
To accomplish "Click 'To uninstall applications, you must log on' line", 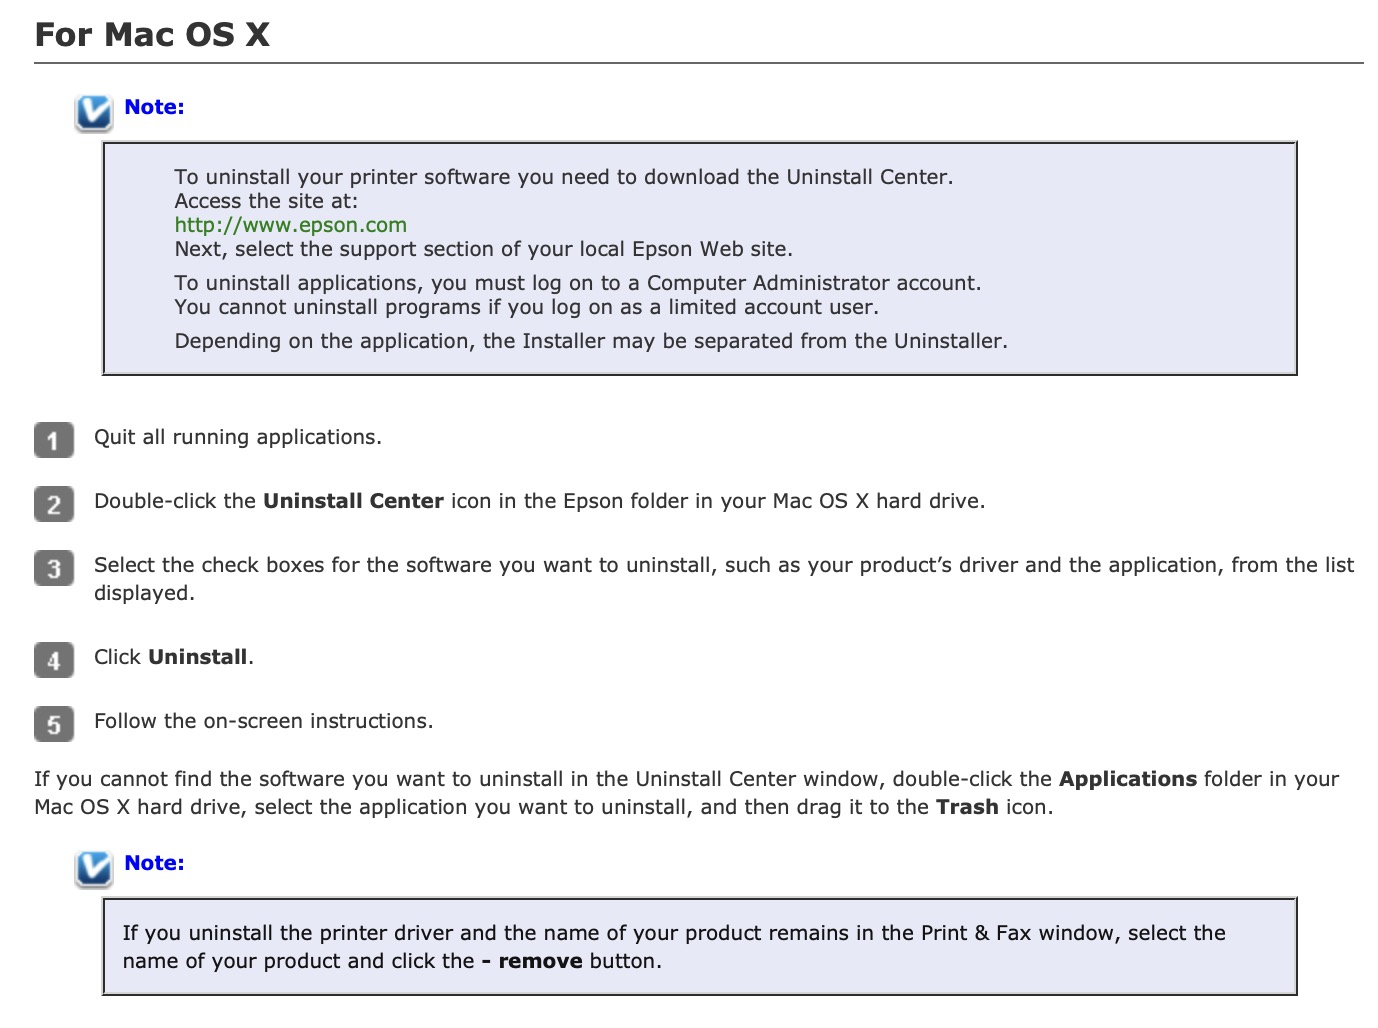I will point(578,283).
